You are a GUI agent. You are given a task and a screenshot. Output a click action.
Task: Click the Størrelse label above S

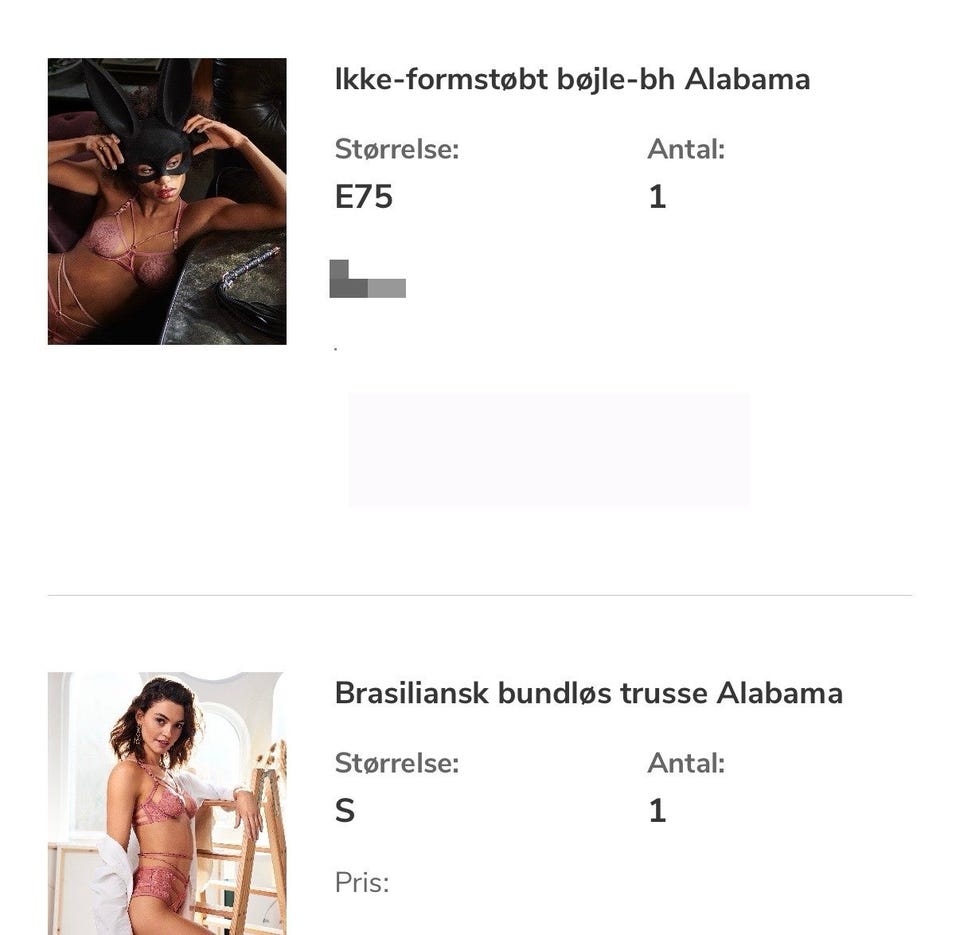[396, 764]
